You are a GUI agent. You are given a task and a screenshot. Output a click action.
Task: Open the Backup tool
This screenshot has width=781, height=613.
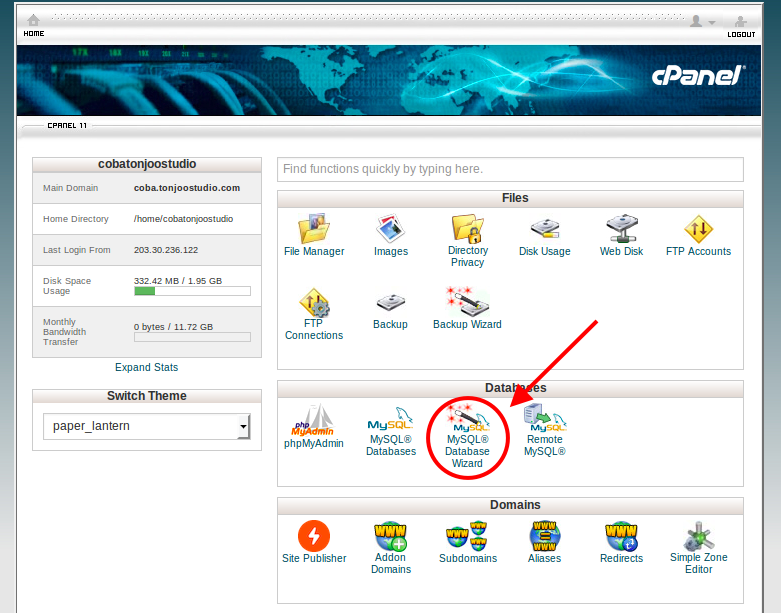pos(390,311)
